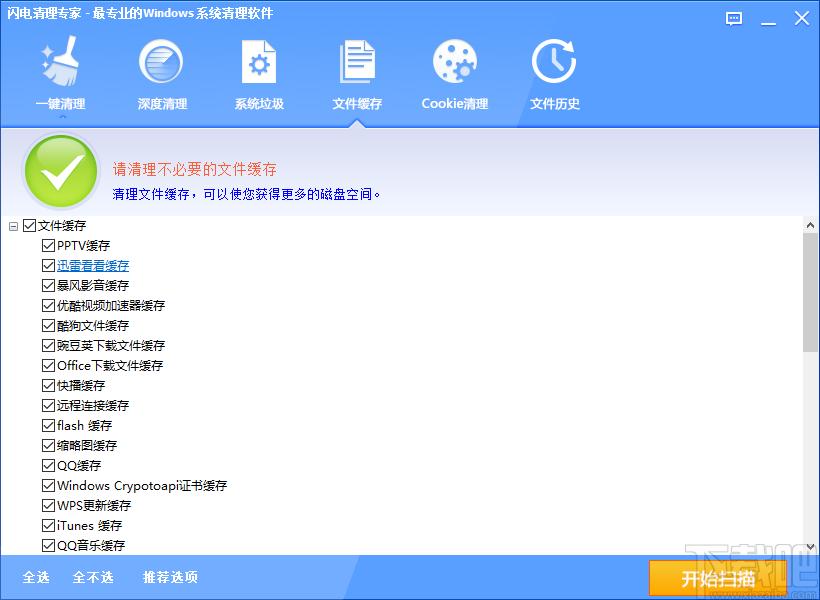Select the 迅雷看看缓存 highlighted label
The image size is (820, 600).
coord(93,265)
